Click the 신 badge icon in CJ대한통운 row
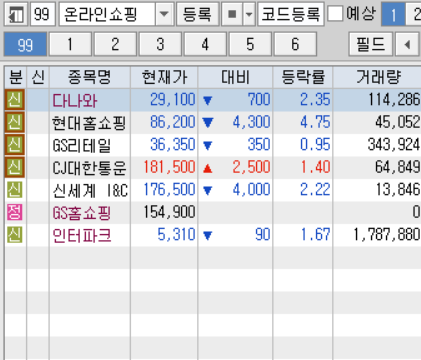The height and width of the screenshot is (360, 421). click(15, 167)
